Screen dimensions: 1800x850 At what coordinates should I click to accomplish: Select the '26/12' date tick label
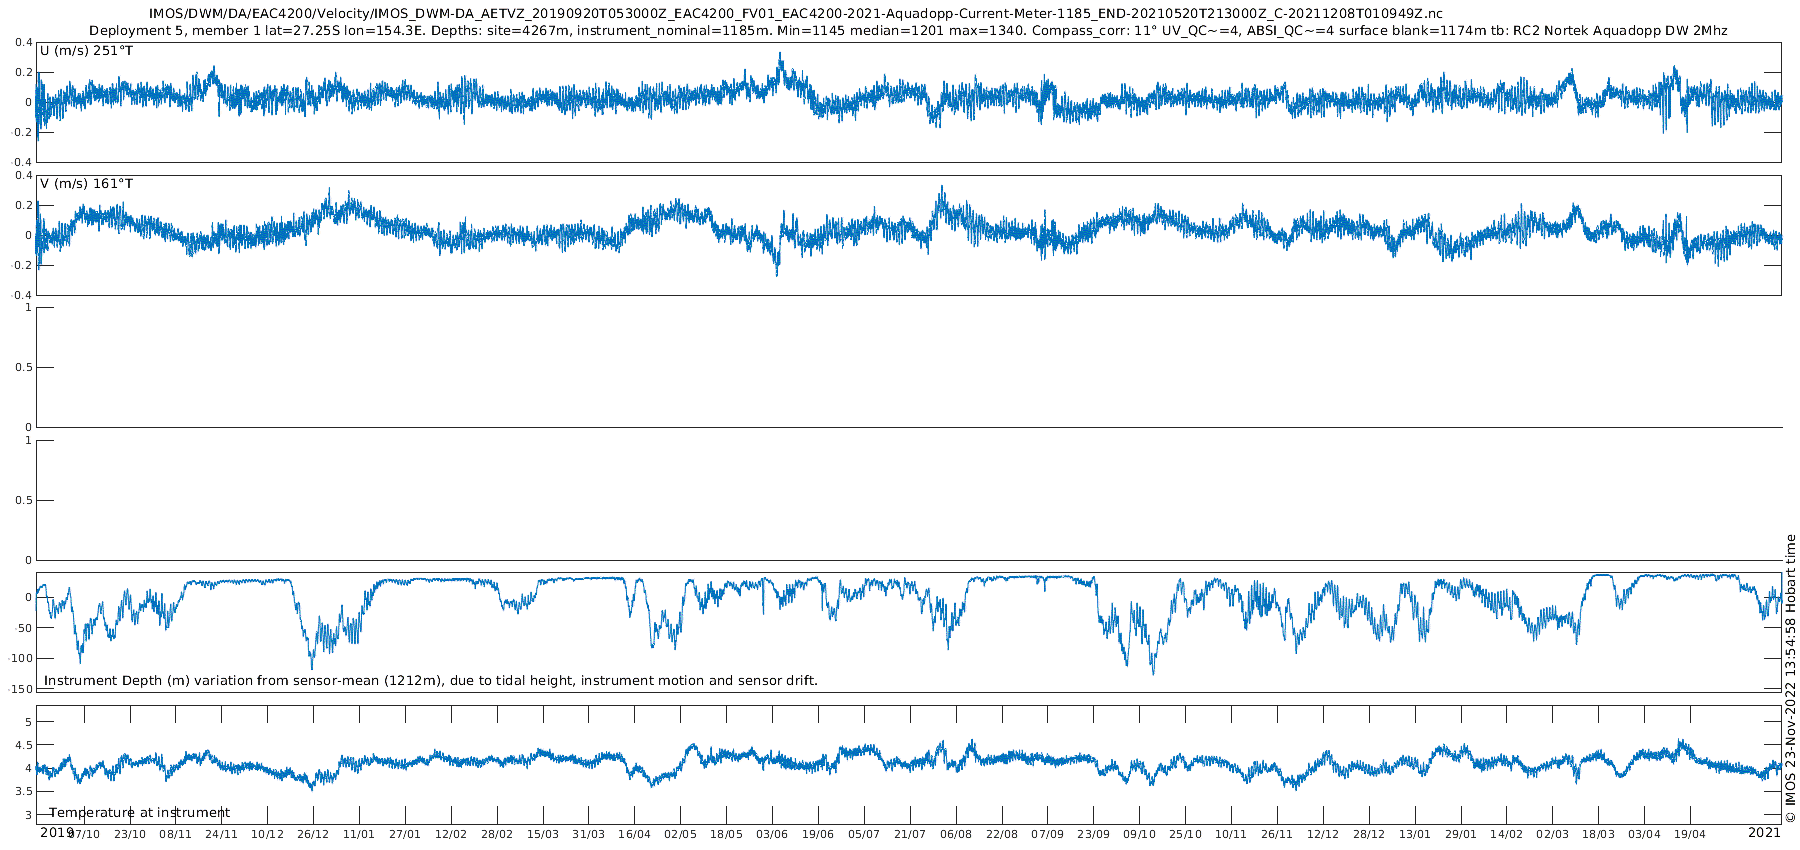point(313,834)
